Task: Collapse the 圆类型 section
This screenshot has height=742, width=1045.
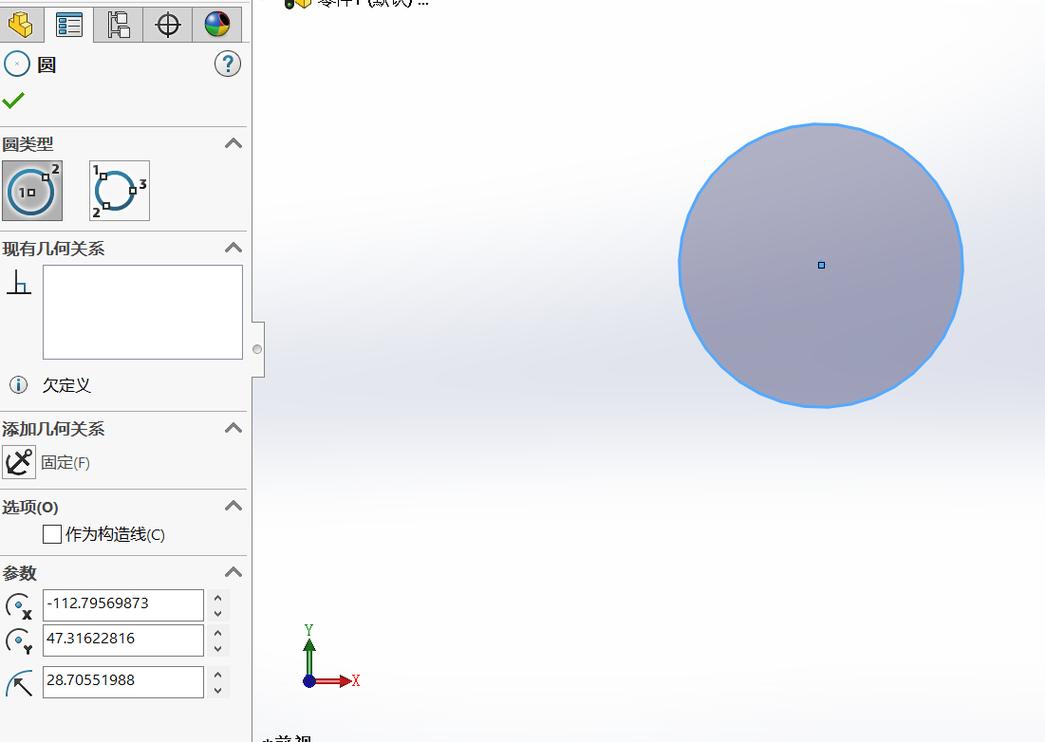Action: 233,144
